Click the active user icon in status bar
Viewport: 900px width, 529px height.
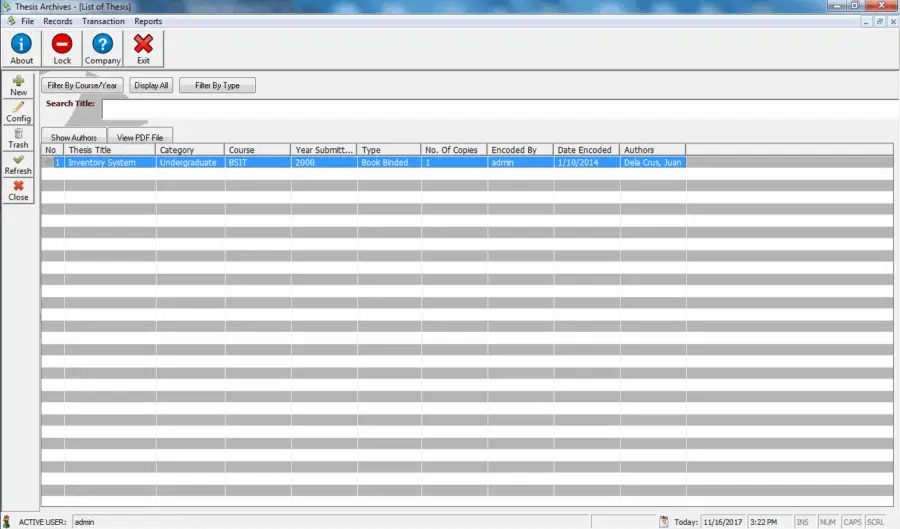pyautogui.click(x=7, y=522)
